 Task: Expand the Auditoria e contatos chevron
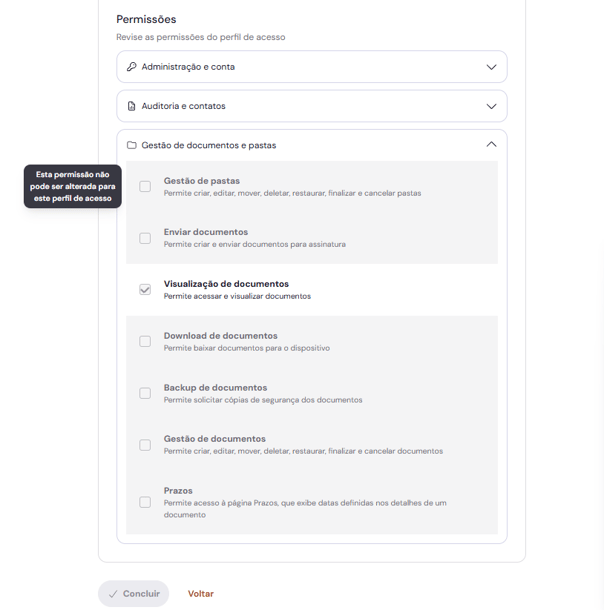[491, 106]
